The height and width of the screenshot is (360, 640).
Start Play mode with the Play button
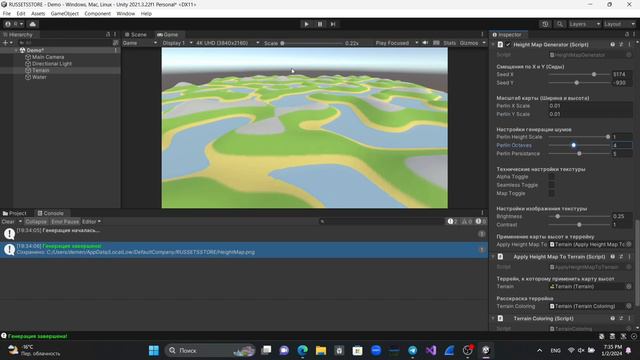(x=307, y=24)
